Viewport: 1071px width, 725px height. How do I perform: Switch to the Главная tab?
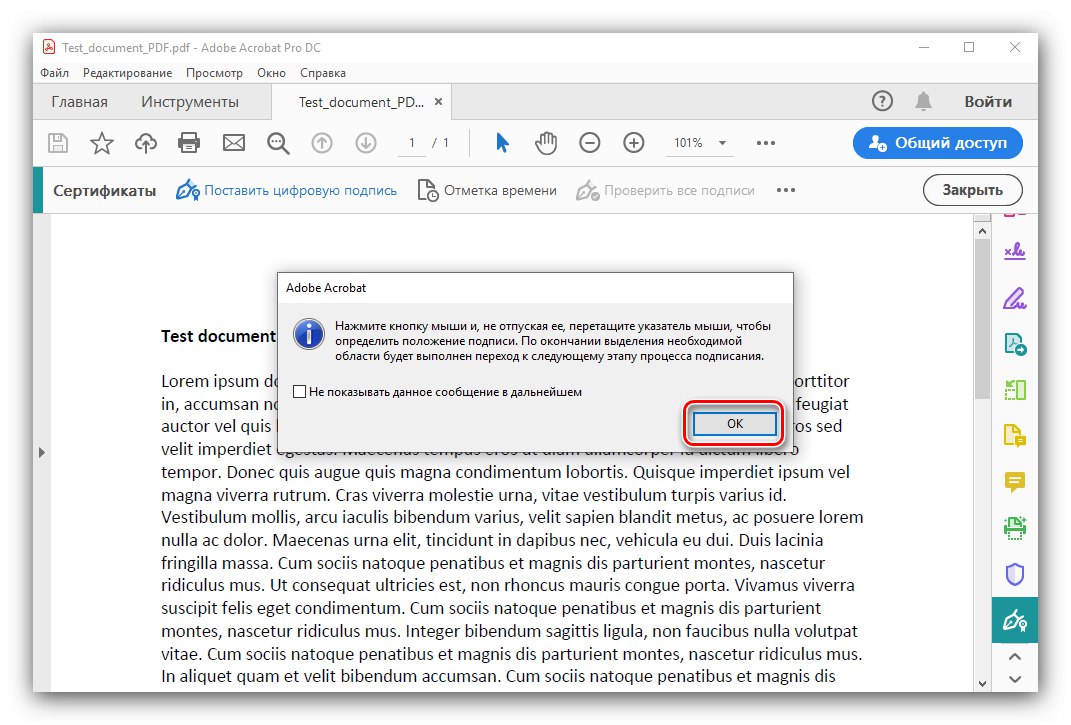click(x=79, y=102)
